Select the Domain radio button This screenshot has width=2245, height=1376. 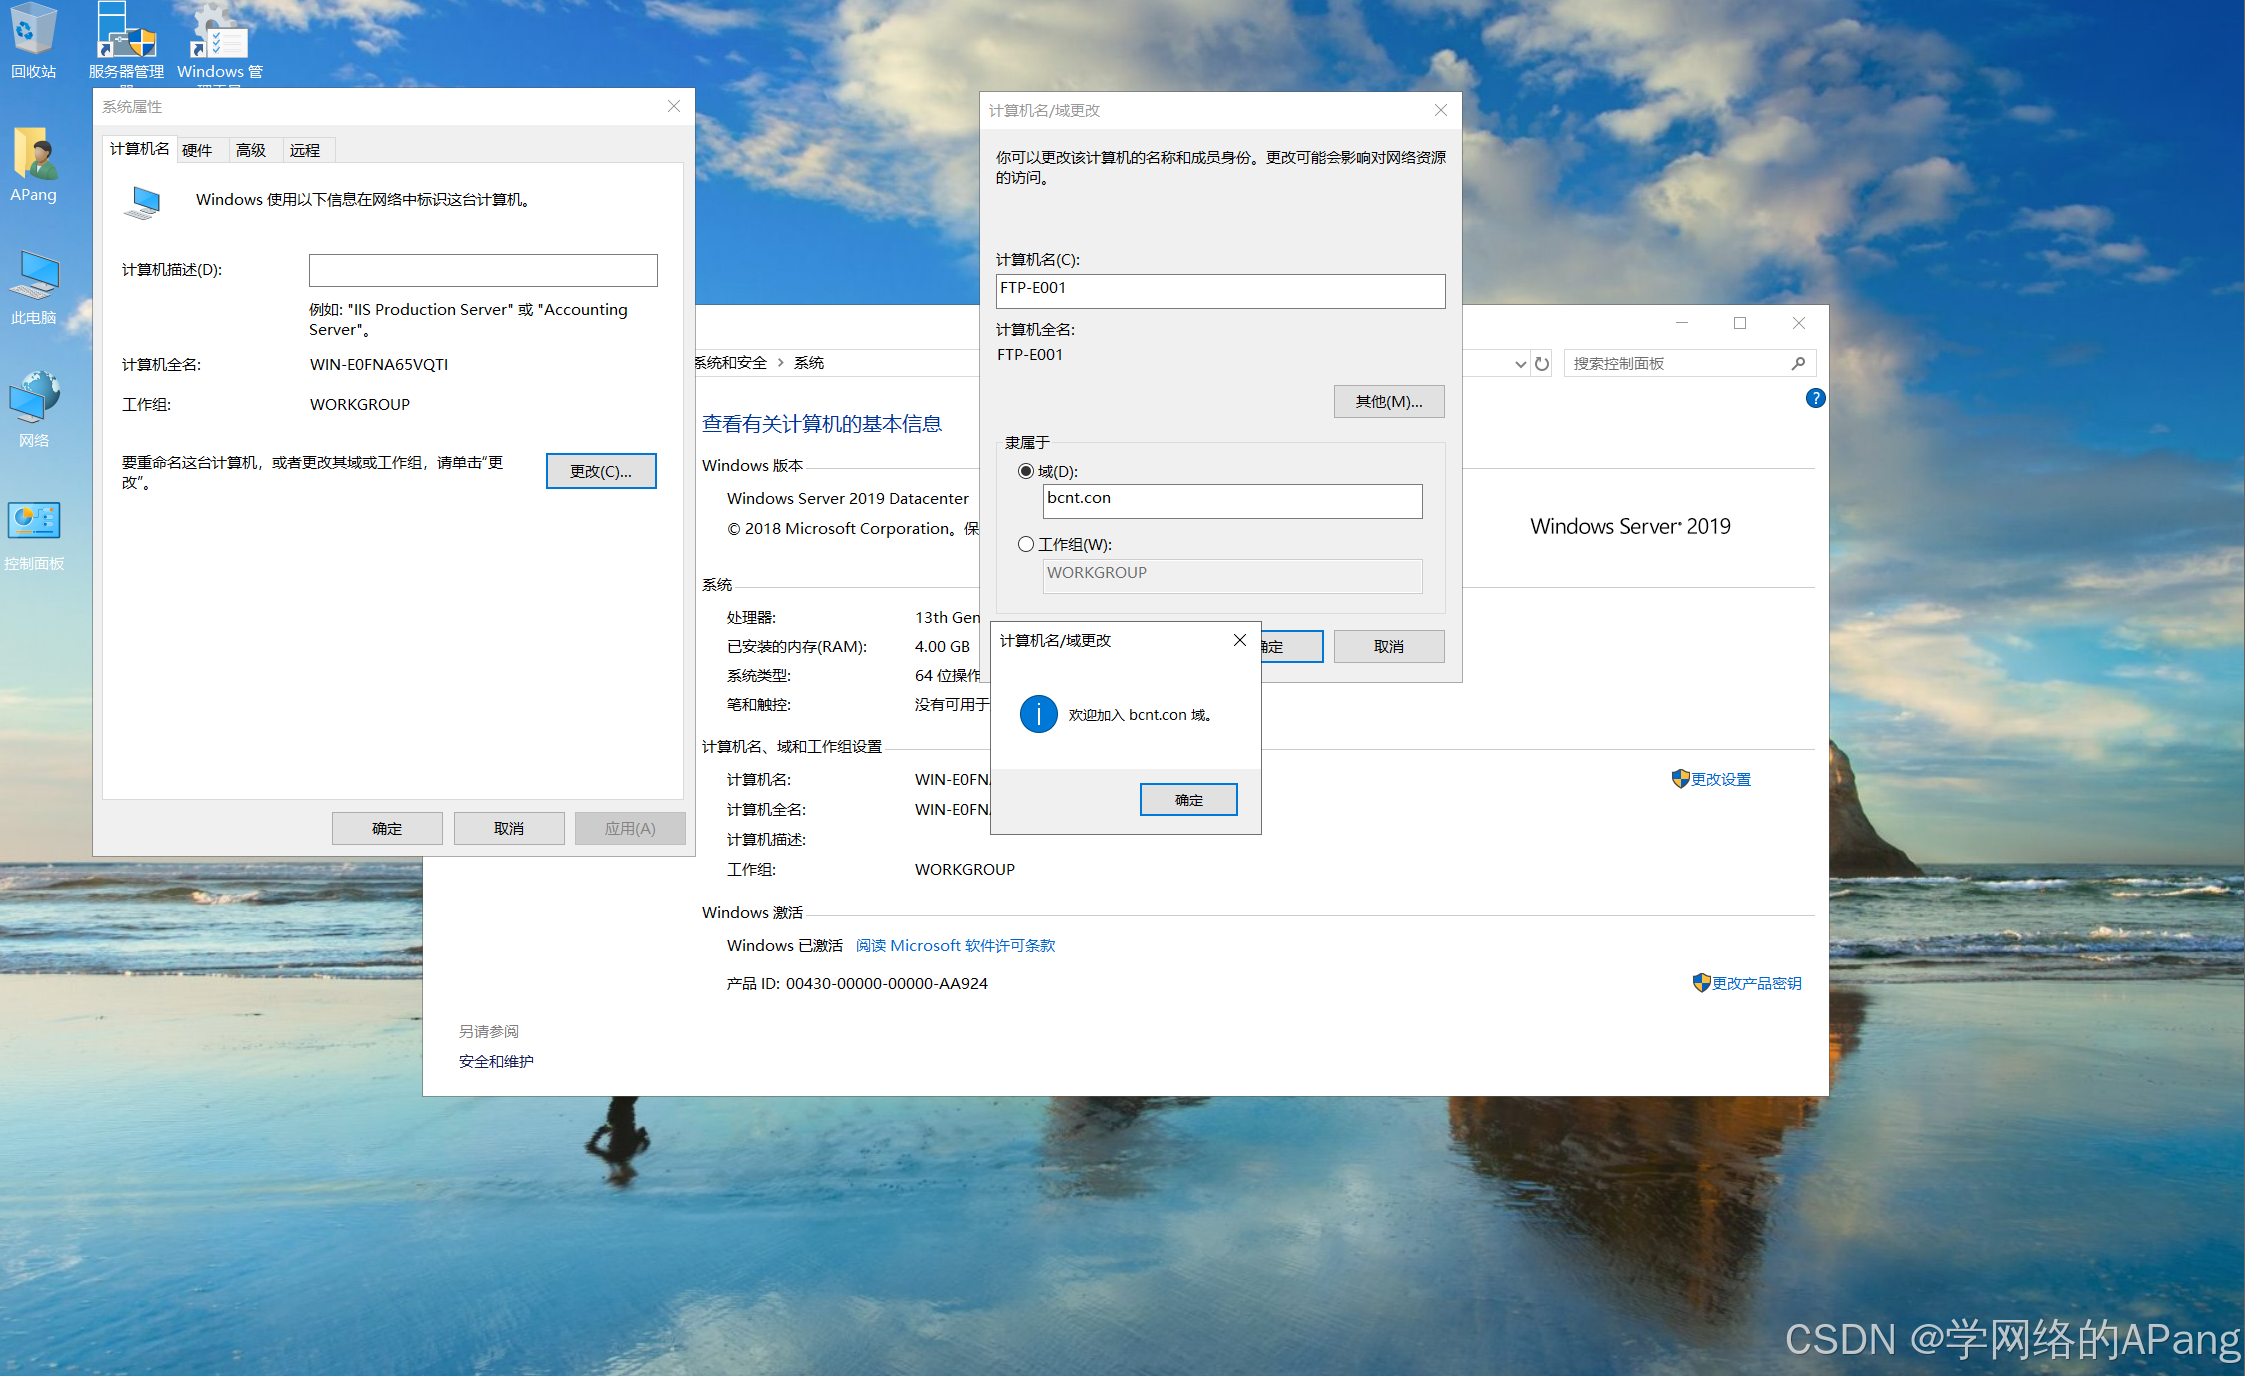[1026, 471]
